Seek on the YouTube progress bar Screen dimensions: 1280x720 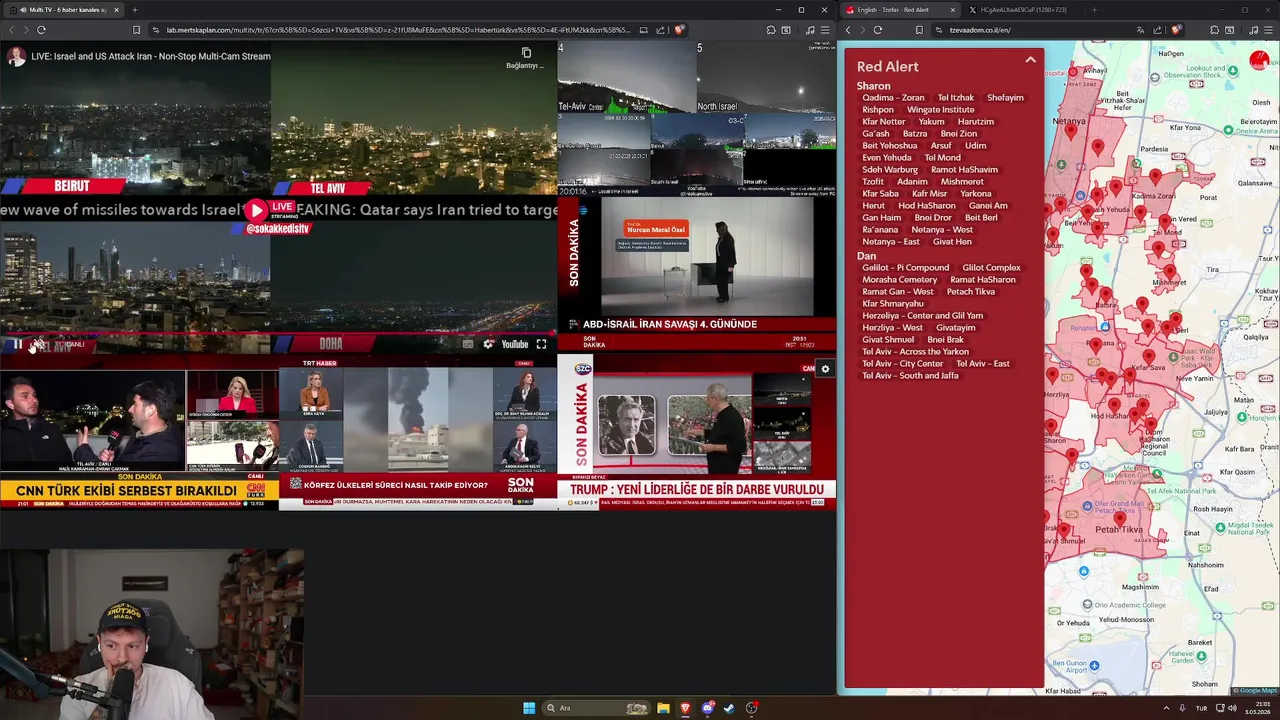pyautogui.click(x=278, y=333)
